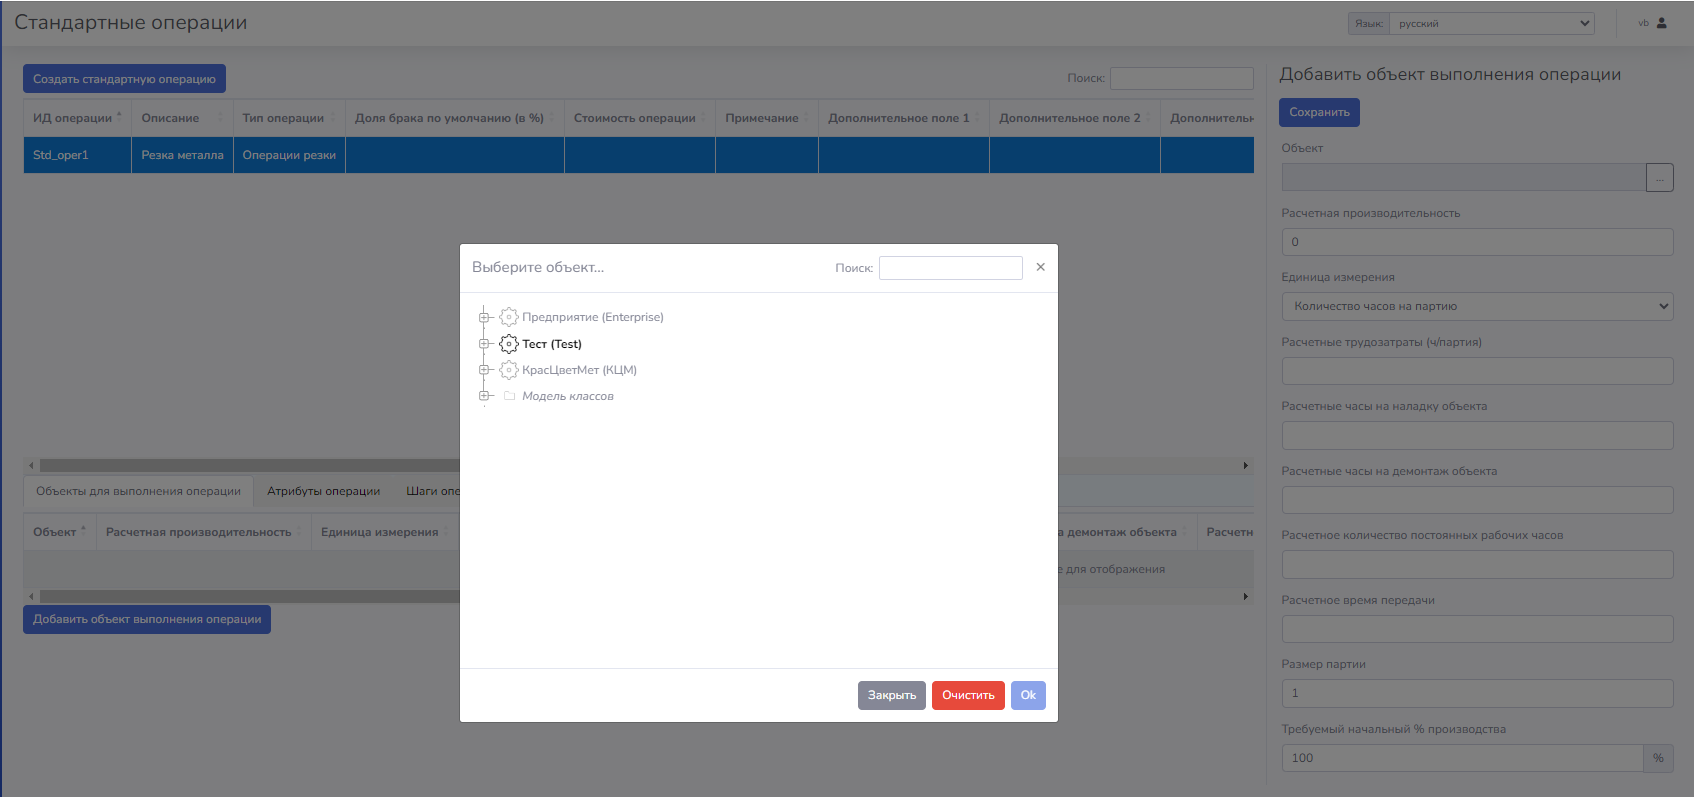The height and width of the screenshot is (797, 1694).
Task: Open the Язык language dropdown
Action: click(x=1491, y=24)
